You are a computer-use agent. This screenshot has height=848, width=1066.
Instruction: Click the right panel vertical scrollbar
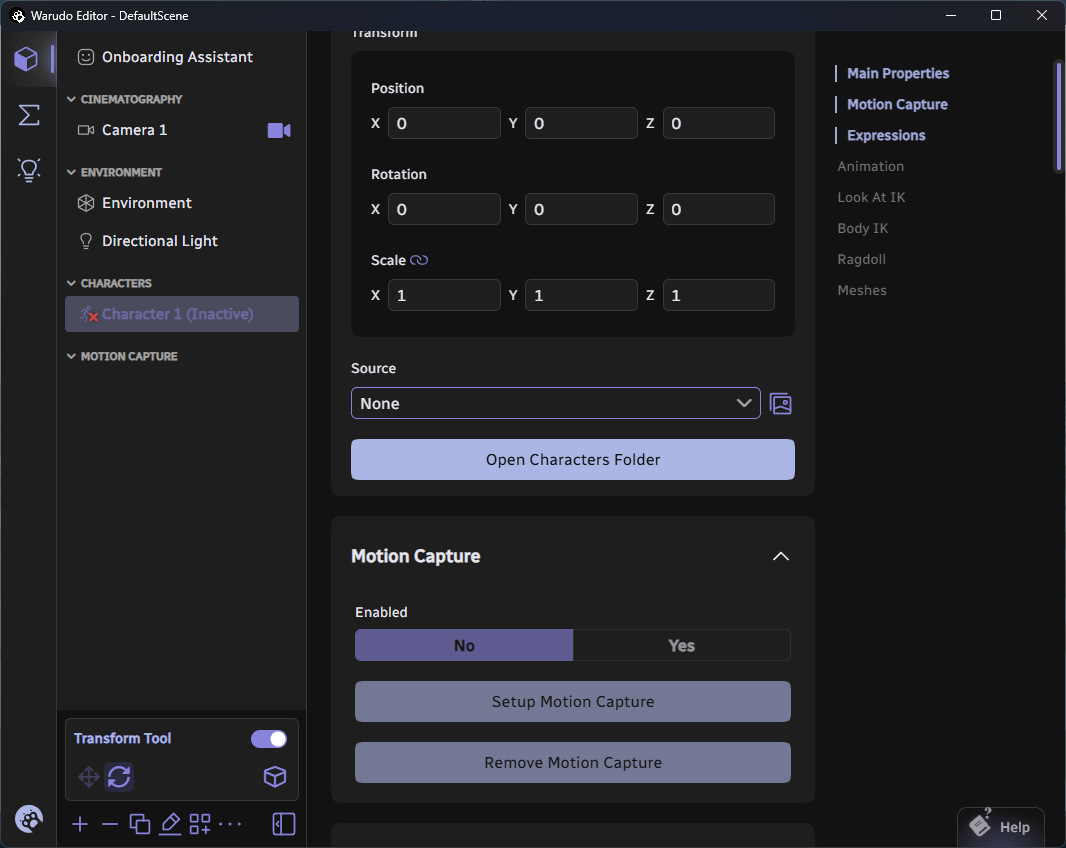click(1058, 116)
